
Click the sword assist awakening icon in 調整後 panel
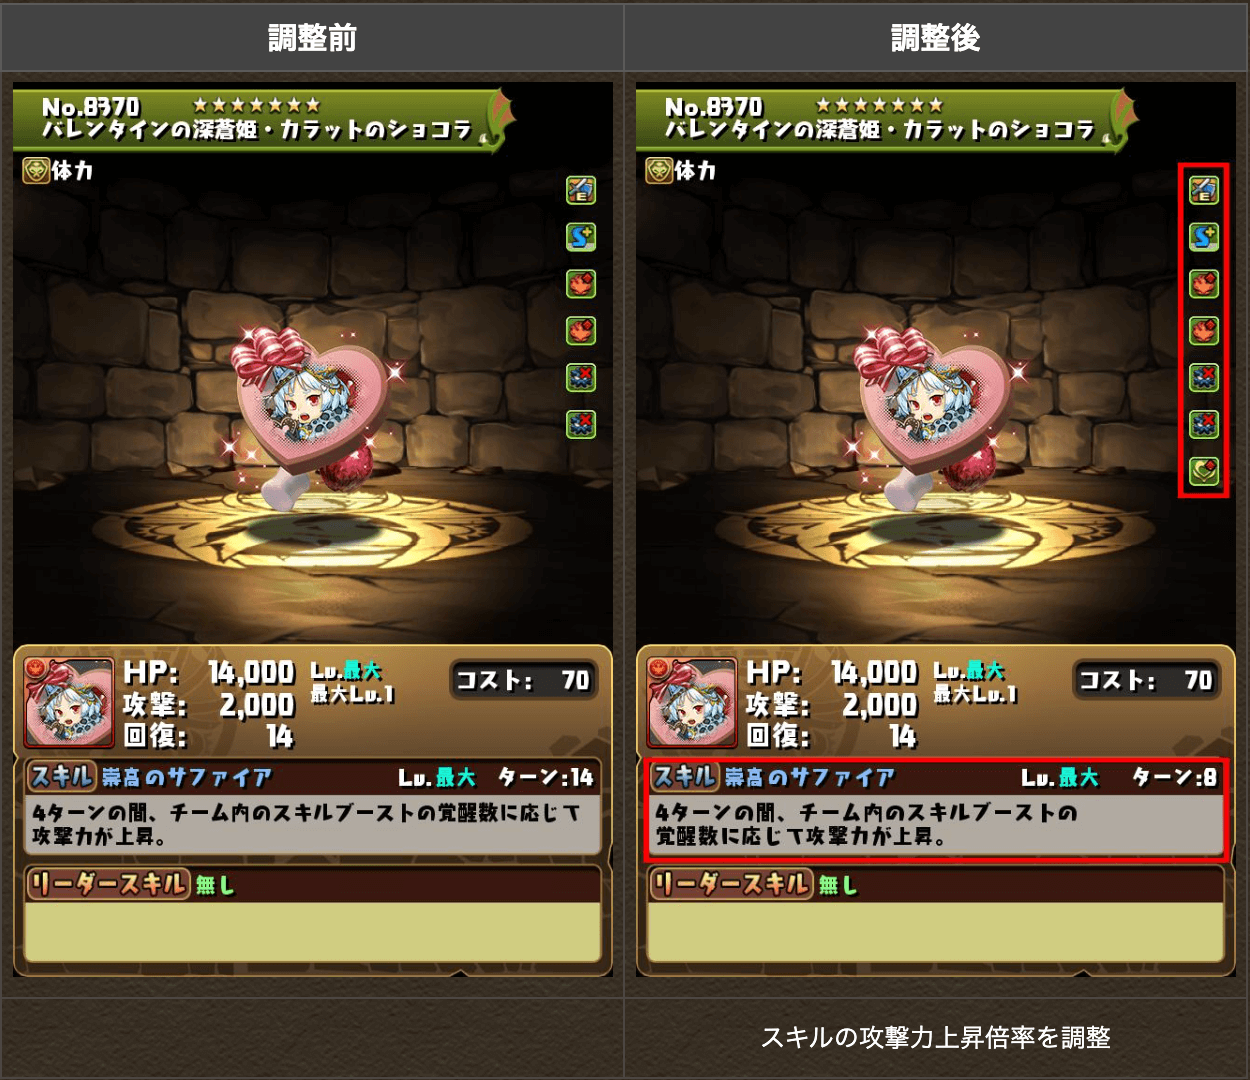[1204, 189]
